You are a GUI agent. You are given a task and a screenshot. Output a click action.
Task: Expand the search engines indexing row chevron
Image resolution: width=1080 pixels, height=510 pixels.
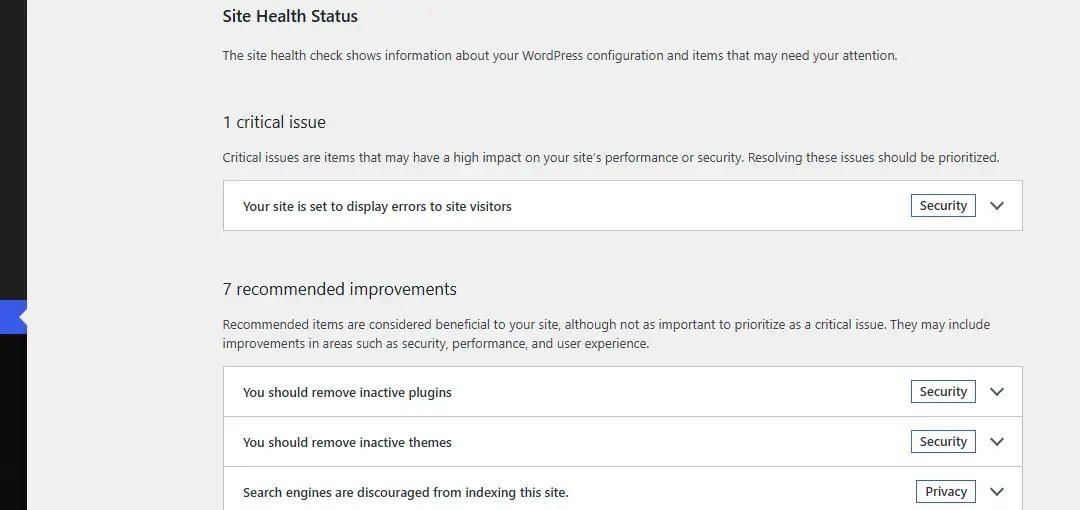[997, 491]
